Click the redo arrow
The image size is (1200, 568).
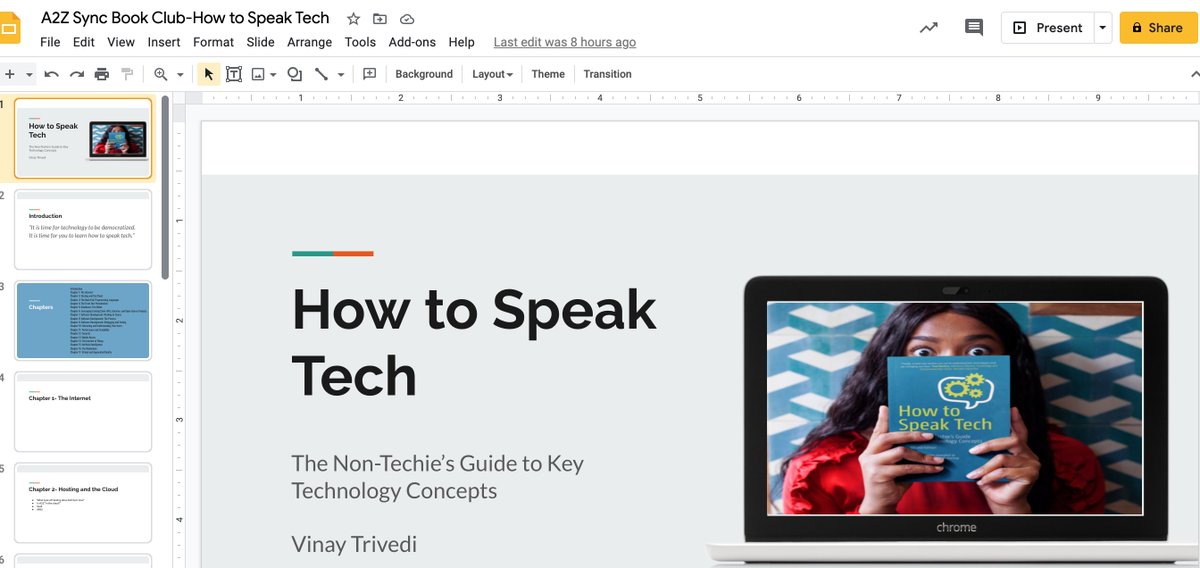[76, 74]
